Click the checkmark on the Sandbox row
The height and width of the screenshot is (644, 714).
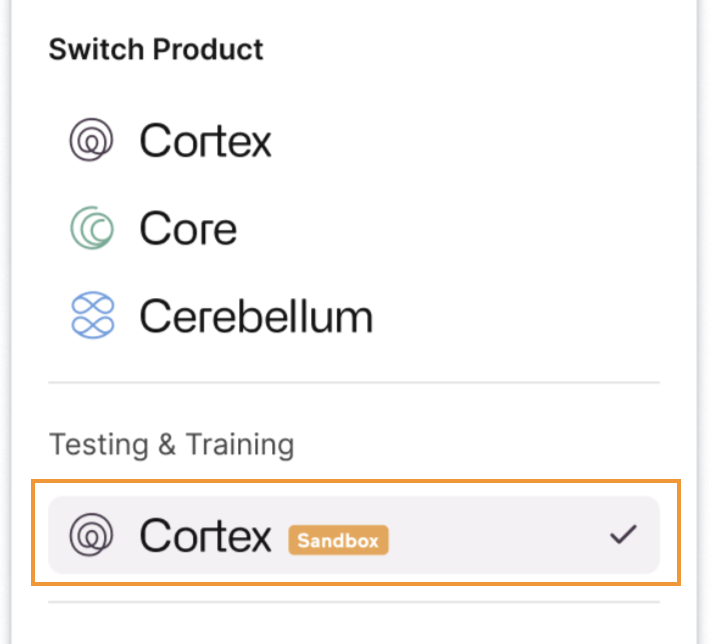(x=623, y=534)
